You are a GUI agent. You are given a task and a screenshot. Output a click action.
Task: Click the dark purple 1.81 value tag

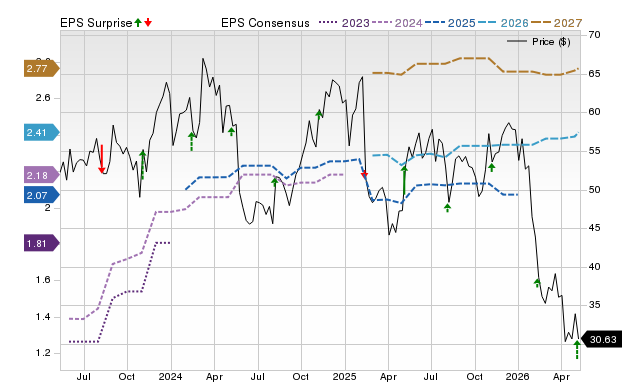(x=42, y=244)
